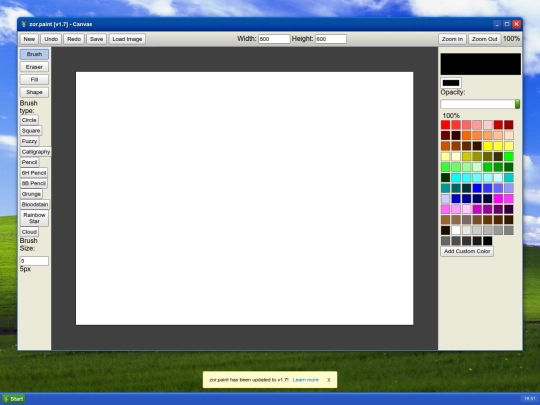The height and width of the screenshot is (405, 540).
Task: Select the Bloodstain brush type
Action: [35, 204]
